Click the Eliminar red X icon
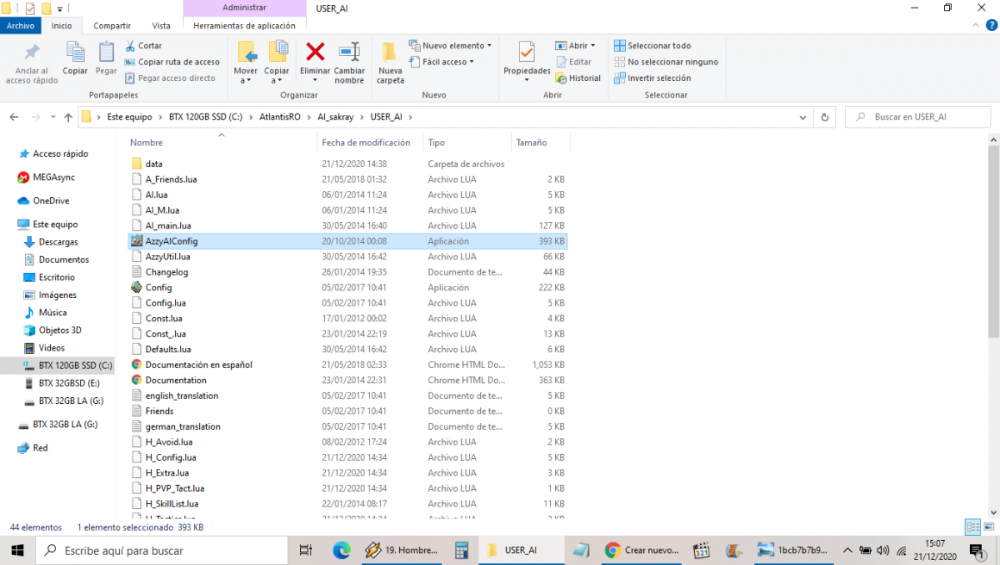This screenshot has height=565, width=1000. (x=315, y=52)
